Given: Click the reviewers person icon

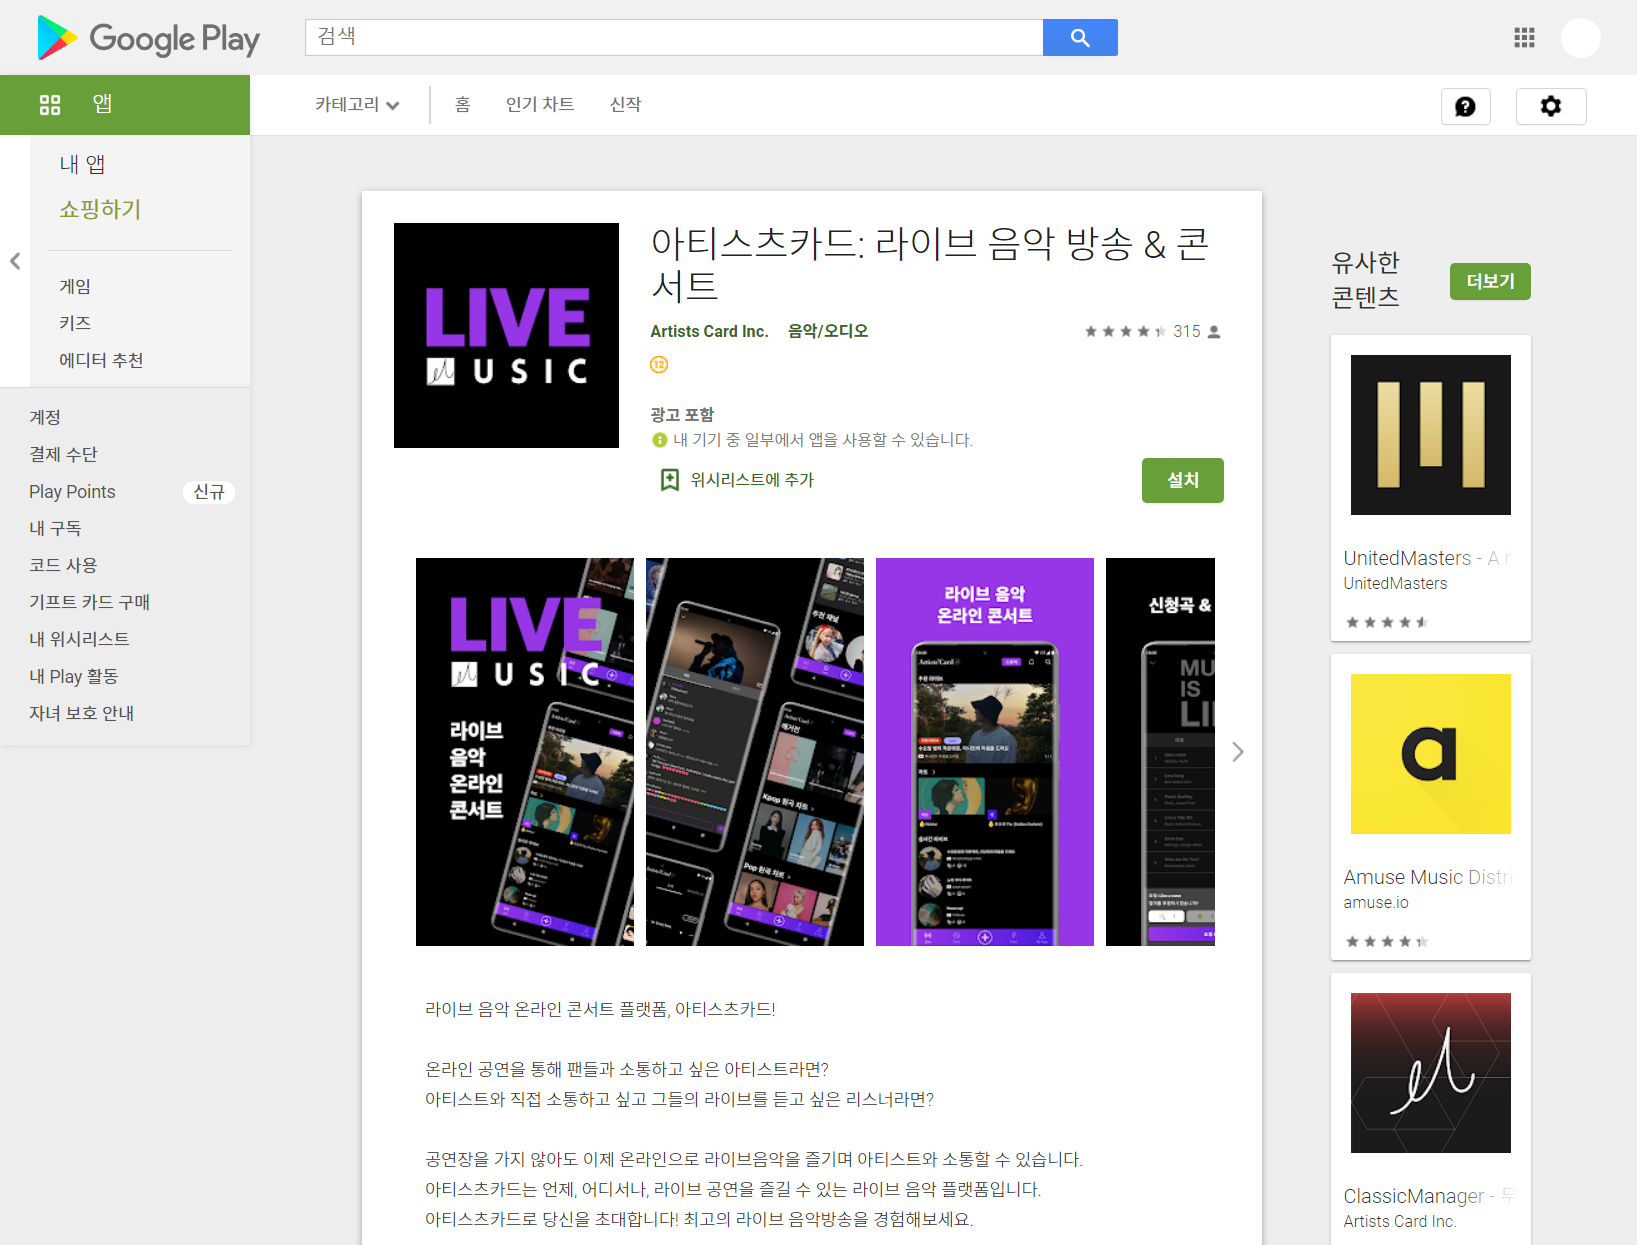Looking at the screenshot, I should (x=1214, y=331).
